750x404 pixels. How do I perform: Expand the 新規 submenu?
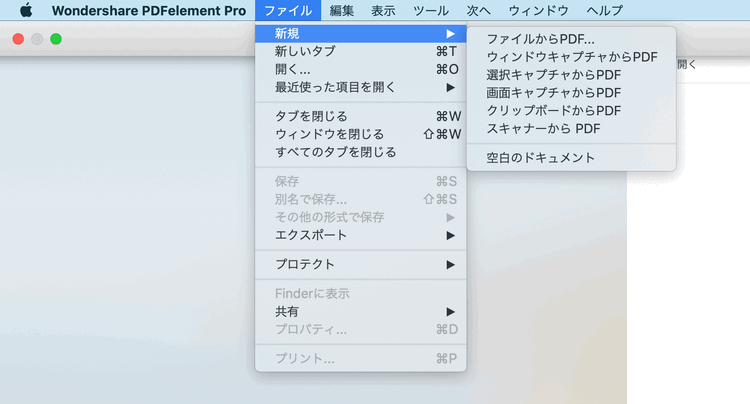(361, 33)
